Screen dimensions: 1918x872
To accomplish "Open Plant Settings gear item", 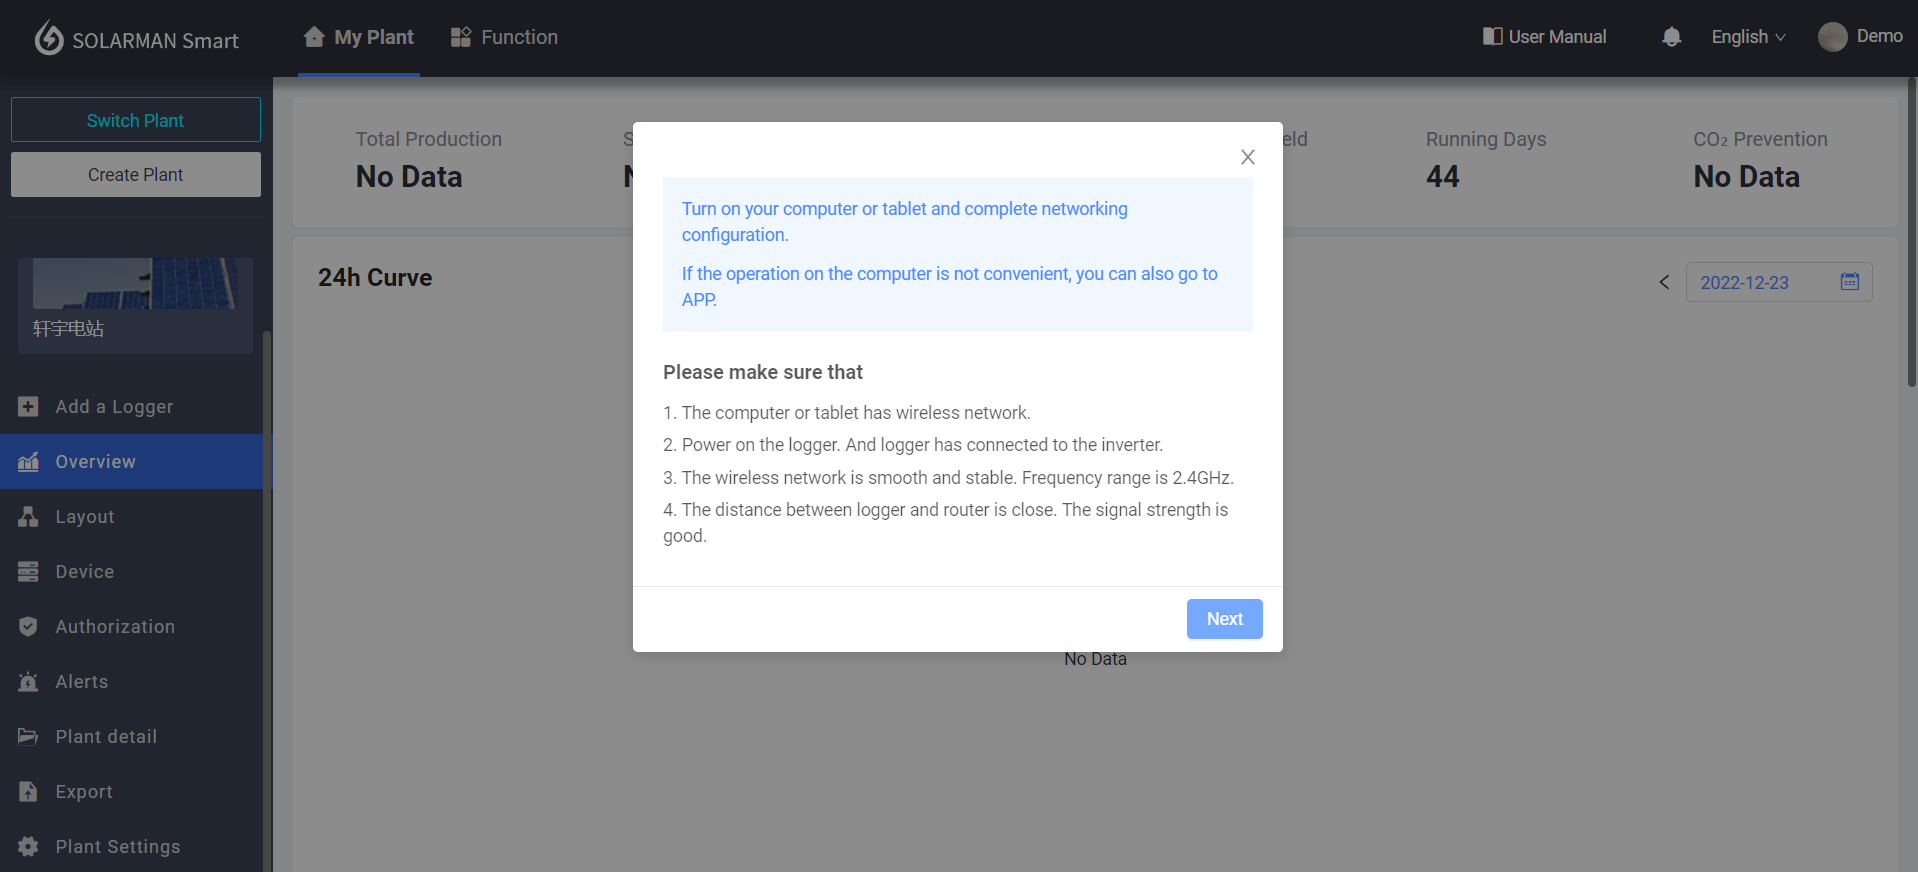I will tap(28, 847).
